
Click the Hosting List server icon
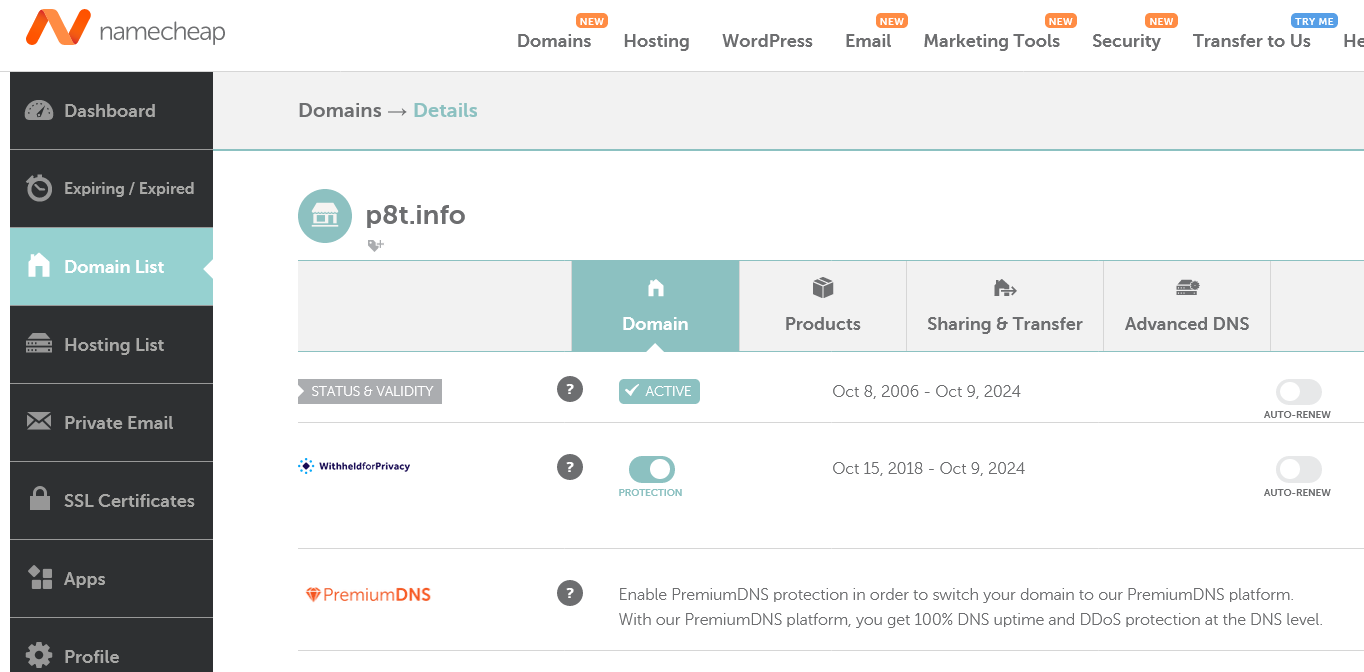coord(38,344)
